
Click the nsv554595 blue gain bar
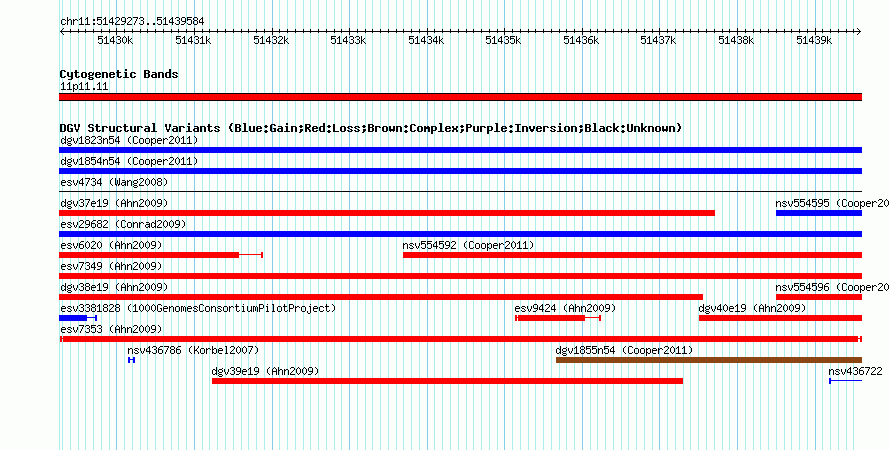tap(819, 213)
